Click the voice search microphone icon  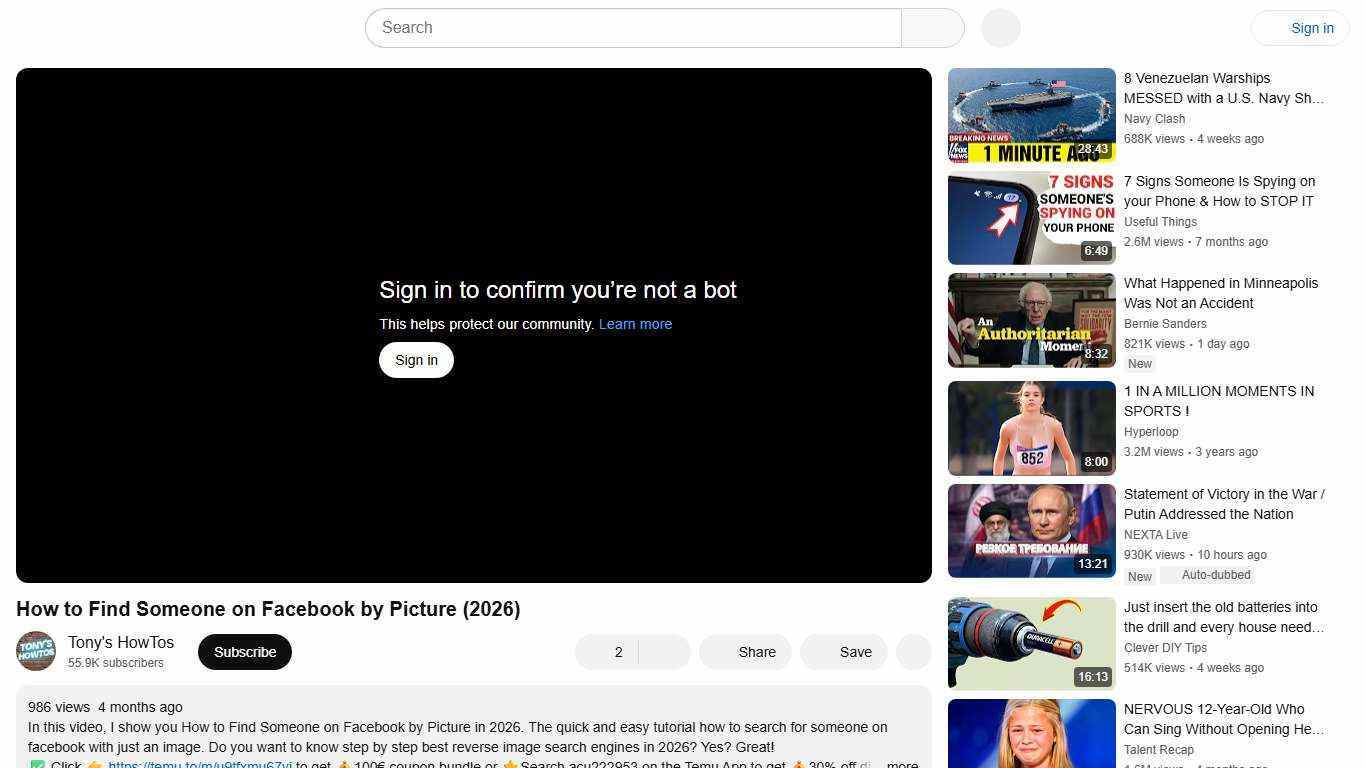tap(999, 27)
